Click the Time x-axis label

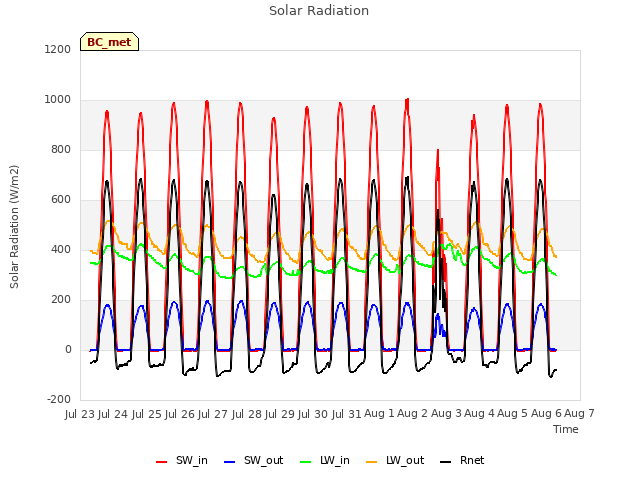(566, 429)
